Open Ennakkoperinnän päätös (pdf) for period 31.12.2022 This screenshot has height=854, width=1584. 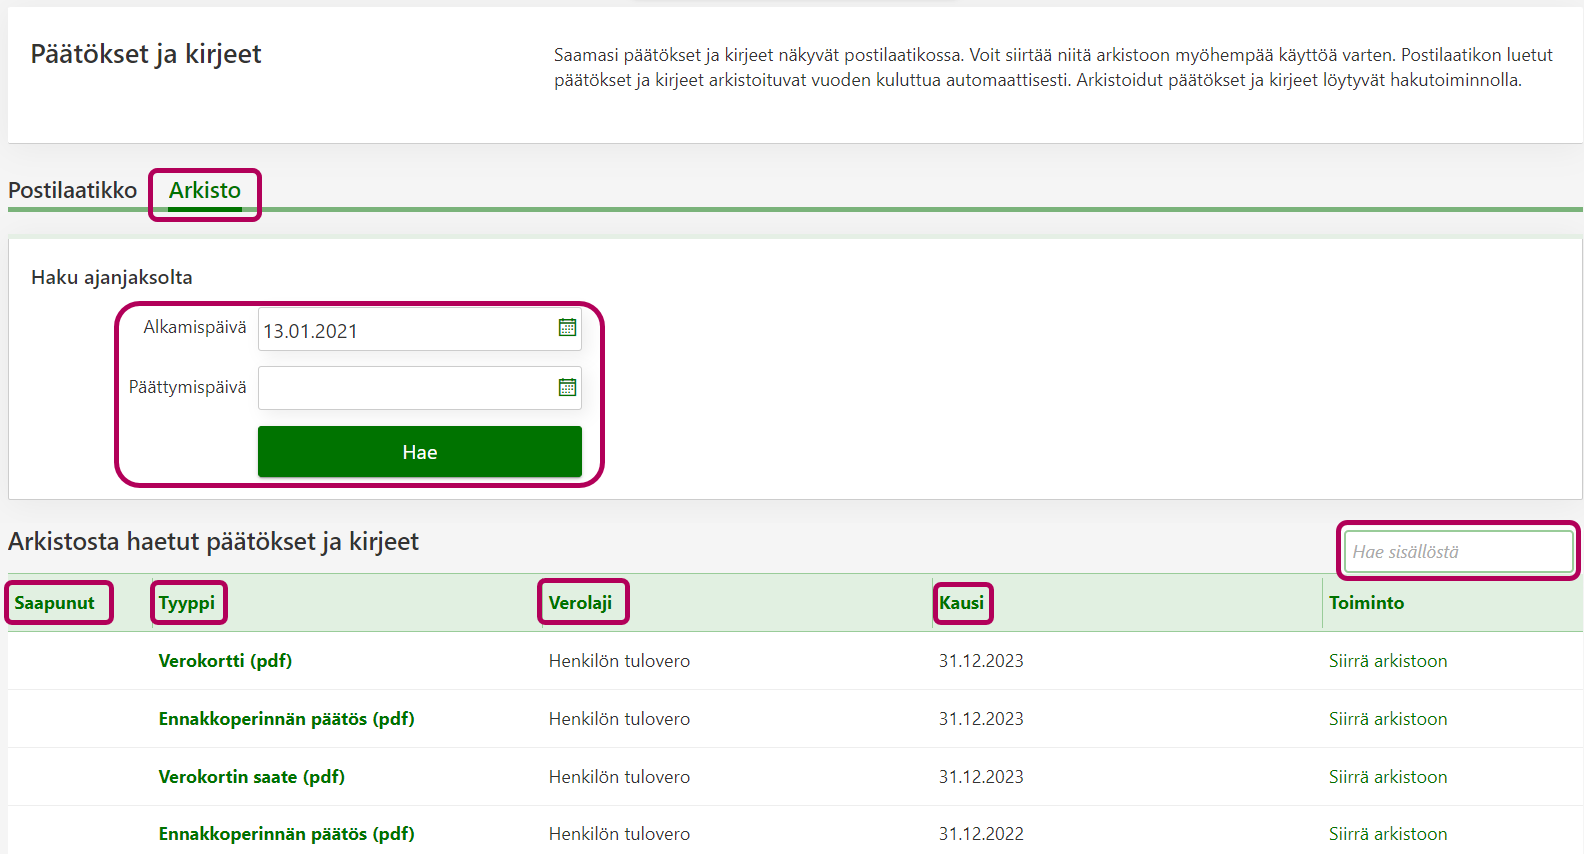[286, 834]
